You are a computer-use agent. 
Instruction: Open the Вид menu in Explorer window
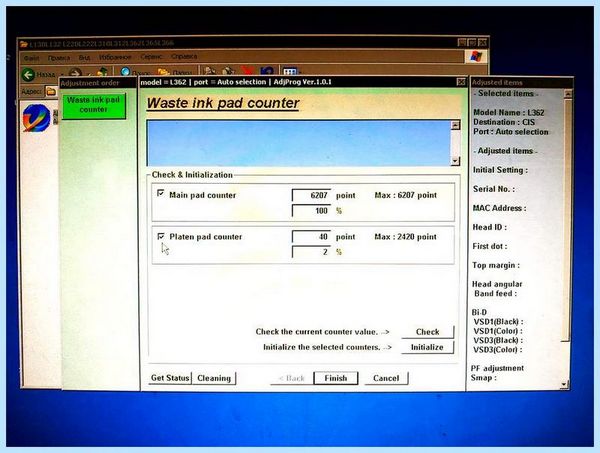[x=84, y=57]
